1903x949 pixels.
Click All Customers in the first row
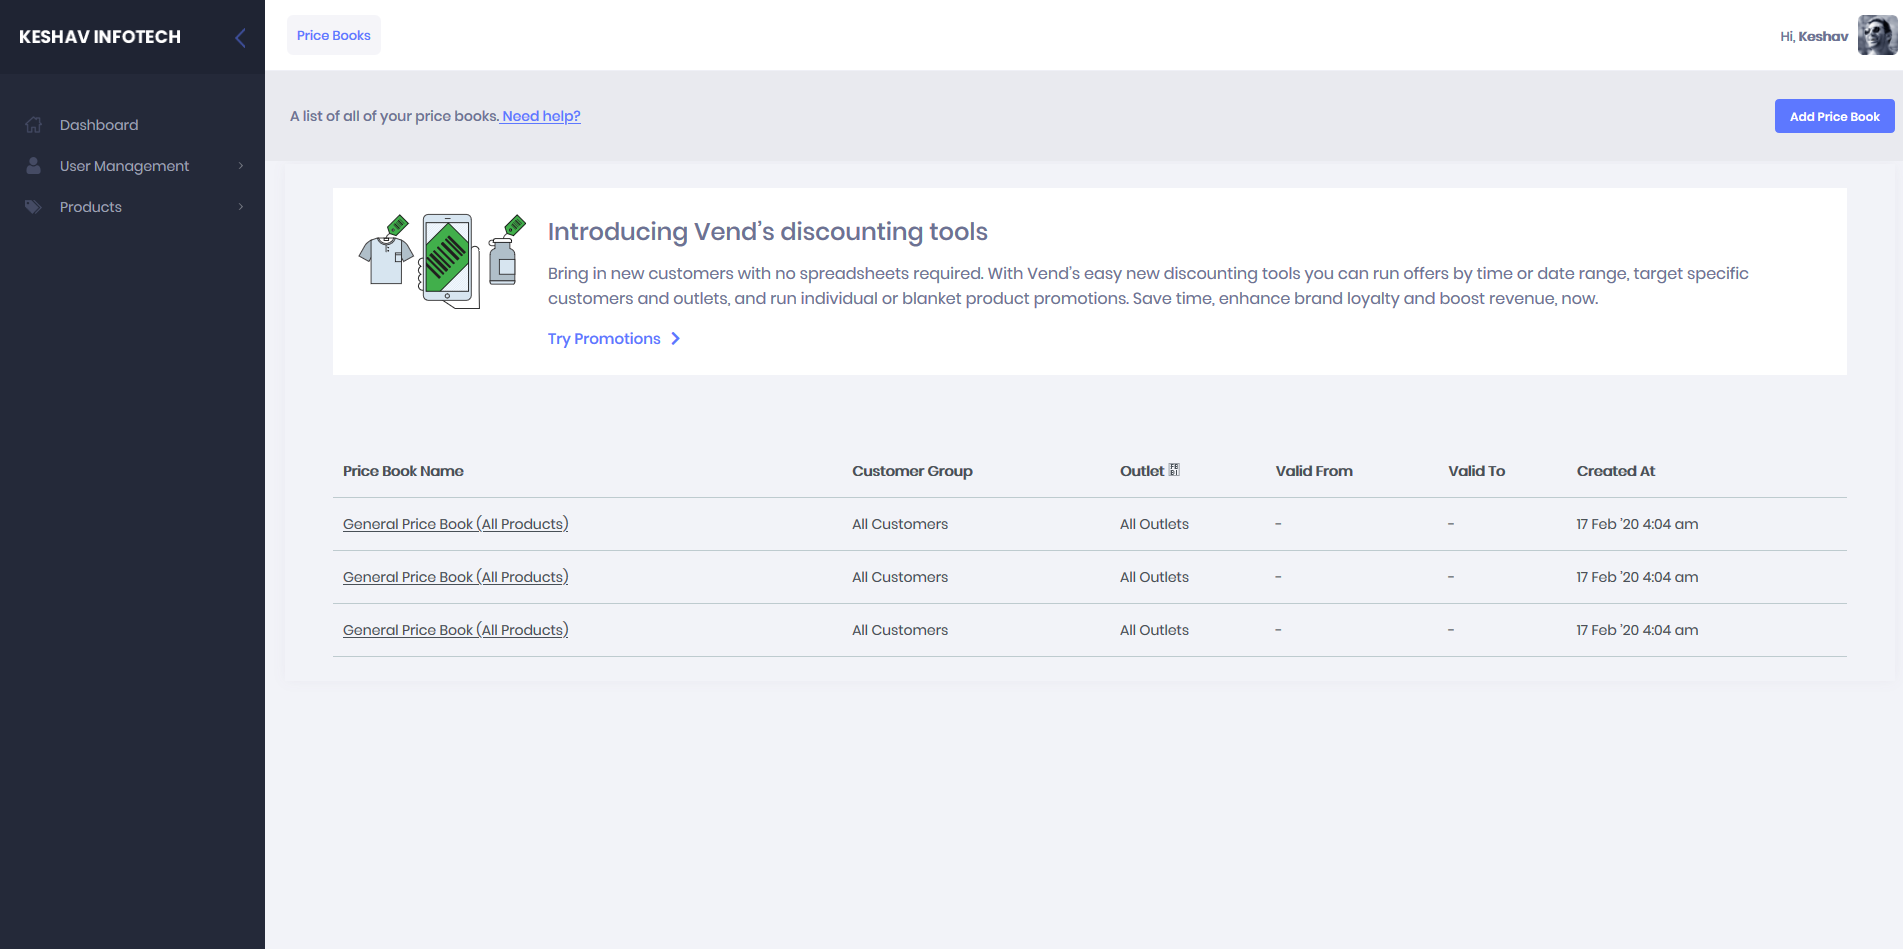pyautogui.click(x=900, y=524)
